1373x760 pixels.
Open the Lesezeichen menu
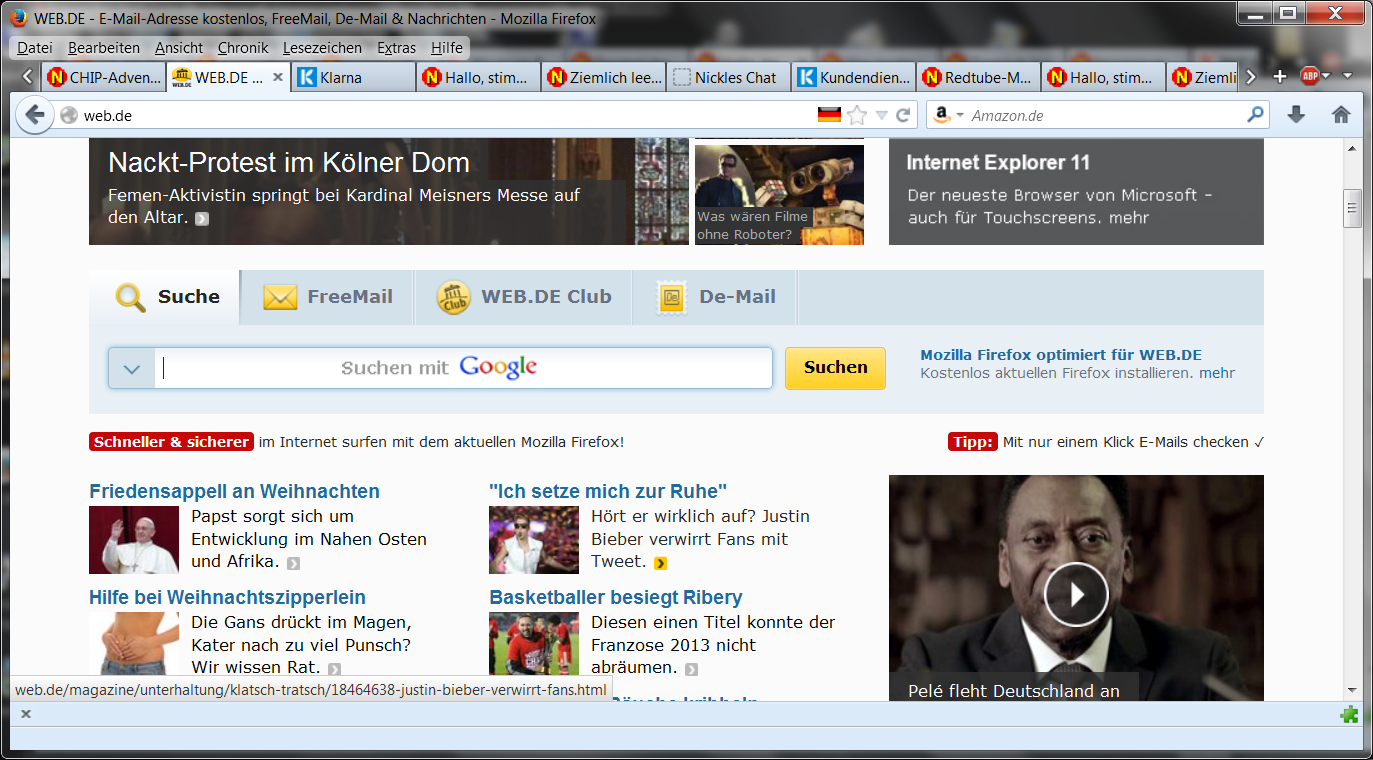click(322, 48)
